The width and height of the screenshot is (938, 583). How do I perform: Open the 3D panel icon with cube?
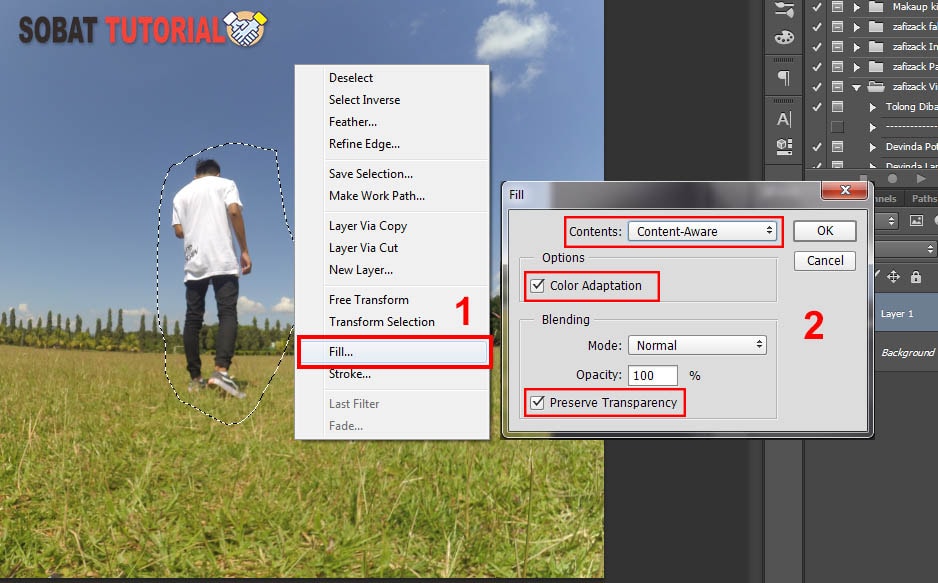click(x=784, y=146)
